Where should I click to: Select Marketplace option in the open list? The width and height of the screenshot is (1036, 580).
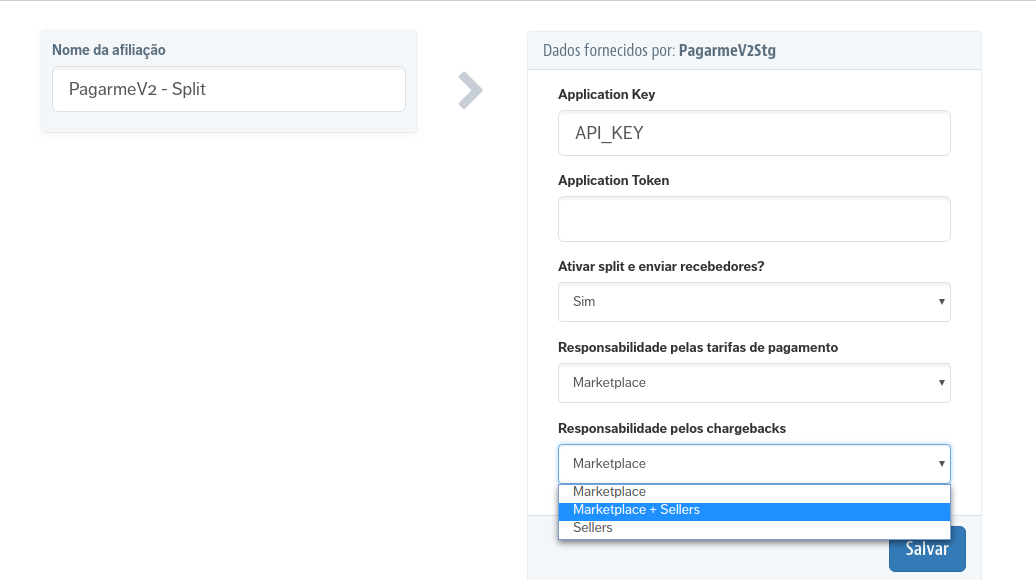tap(609, 492)
